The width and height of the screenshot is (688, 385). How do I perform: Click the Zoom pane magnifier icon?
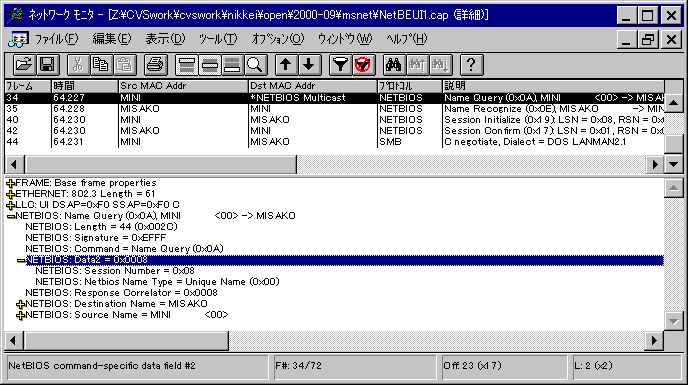point(255,65)
